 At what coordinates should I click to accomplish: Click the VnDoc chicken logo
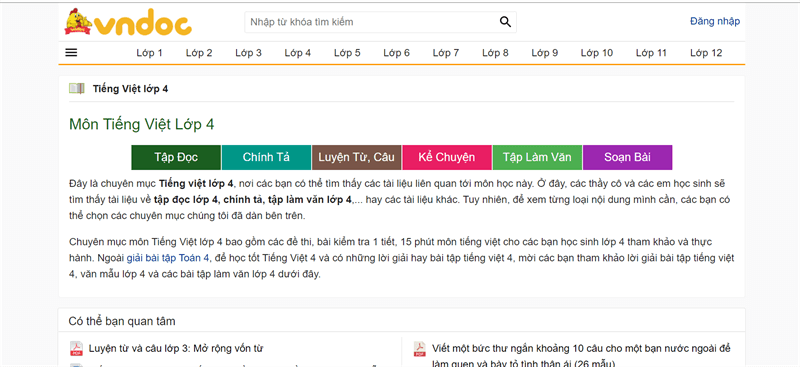(128, 22)
